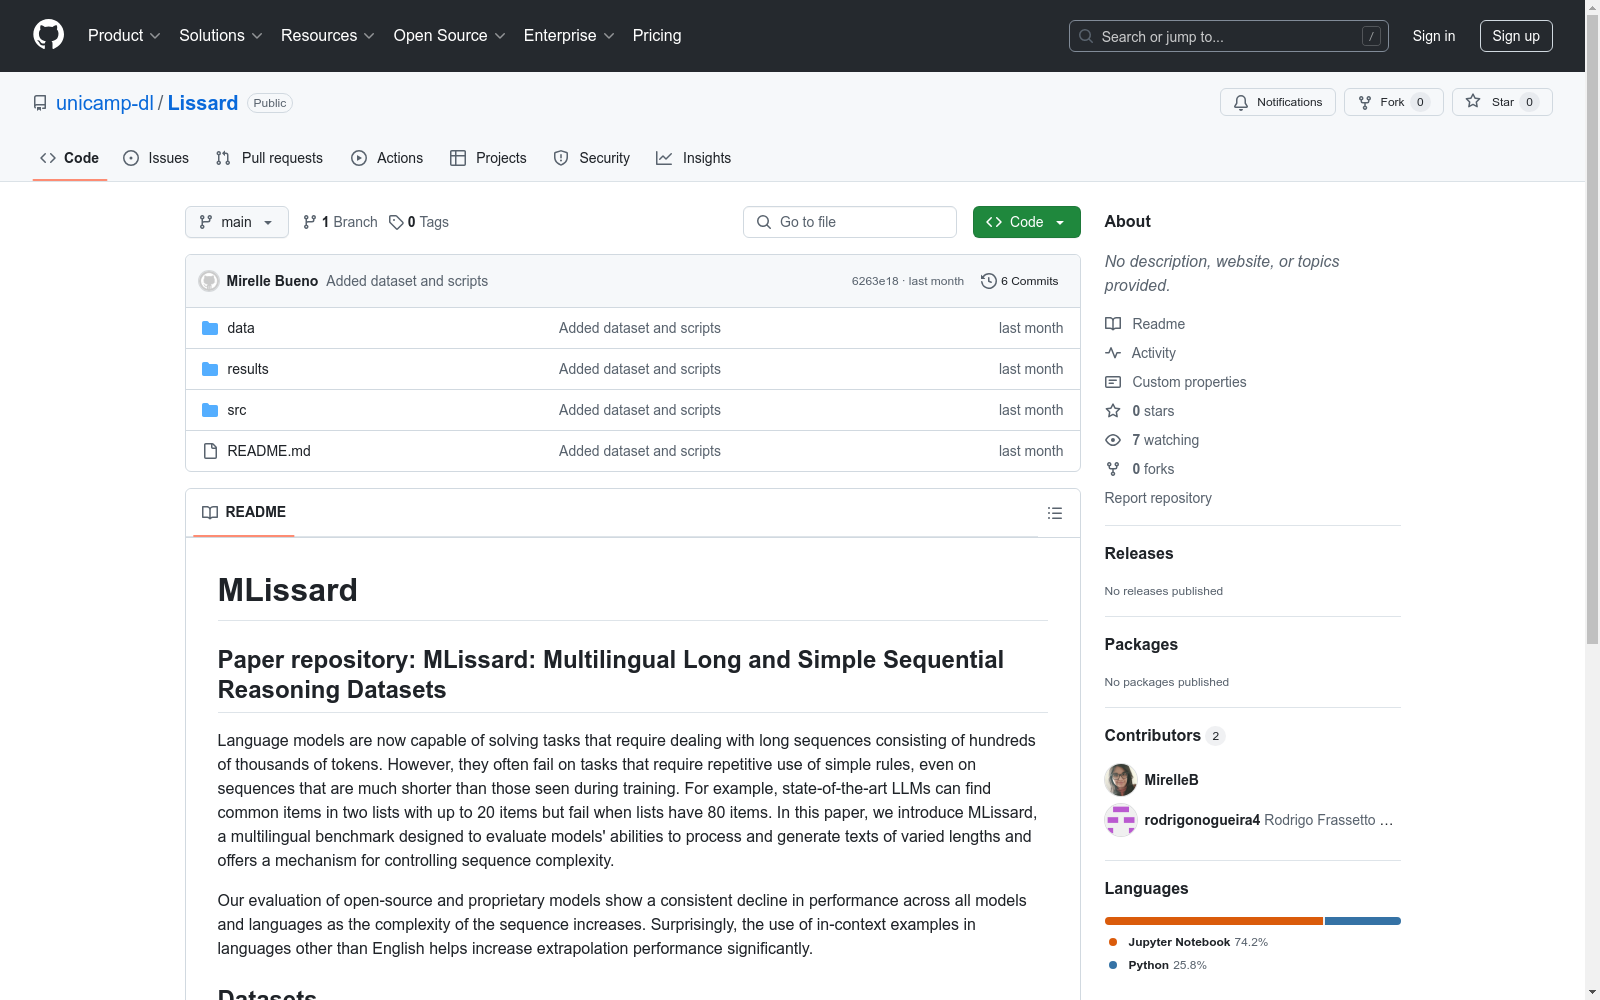
Task: Click the Jupyter Notebook 74.2% language entry
Action: click(1188, 942)
